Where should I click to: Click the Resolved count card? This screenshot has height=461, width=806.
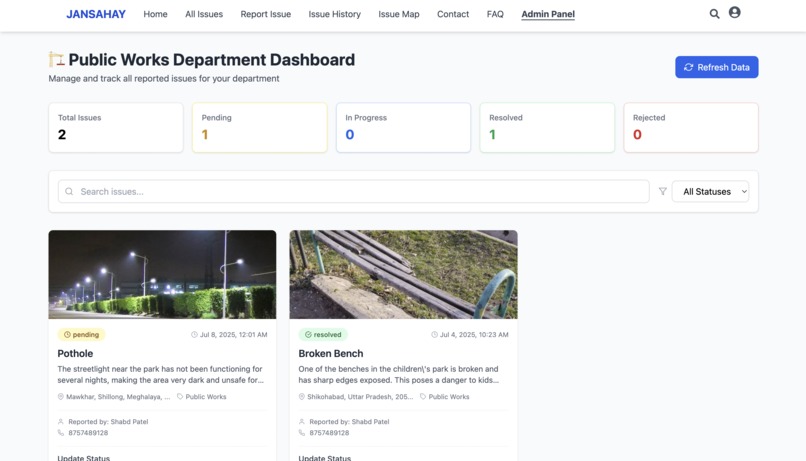(x=547, y=127)
